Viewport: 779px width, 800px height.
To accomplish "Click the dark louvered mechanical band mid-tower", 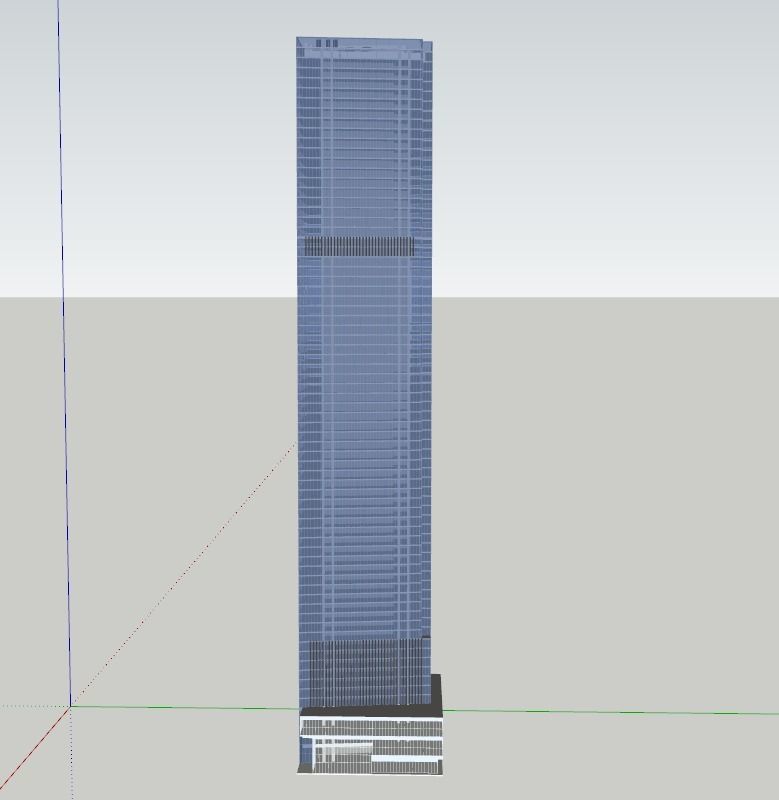I will click(359, 246).
